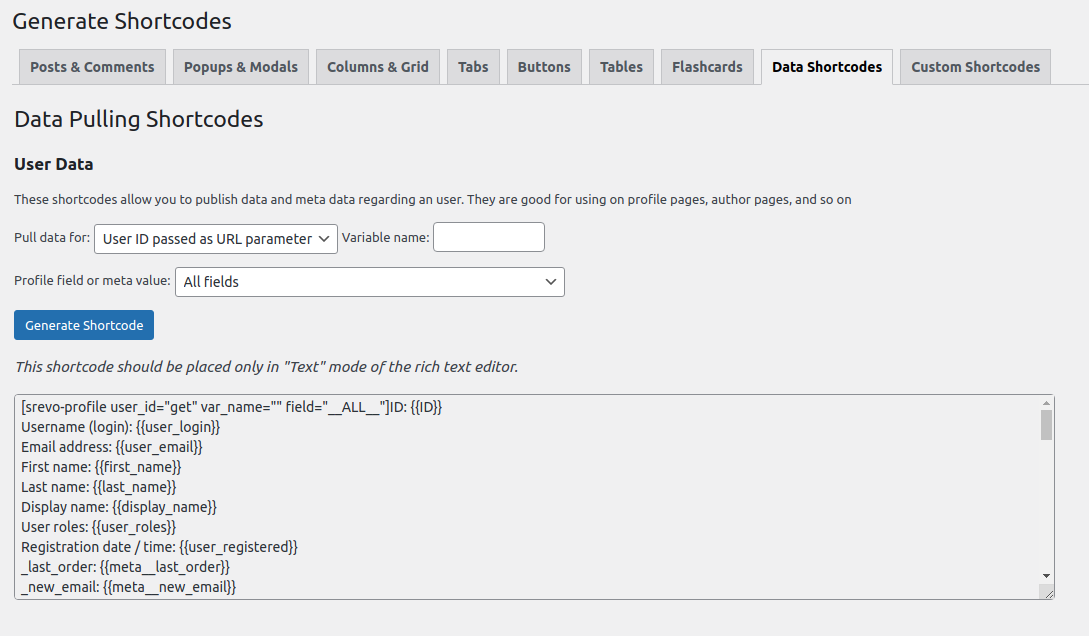Switch to the Flashcards tab
1089x636 pixels.
coord(707,66)
